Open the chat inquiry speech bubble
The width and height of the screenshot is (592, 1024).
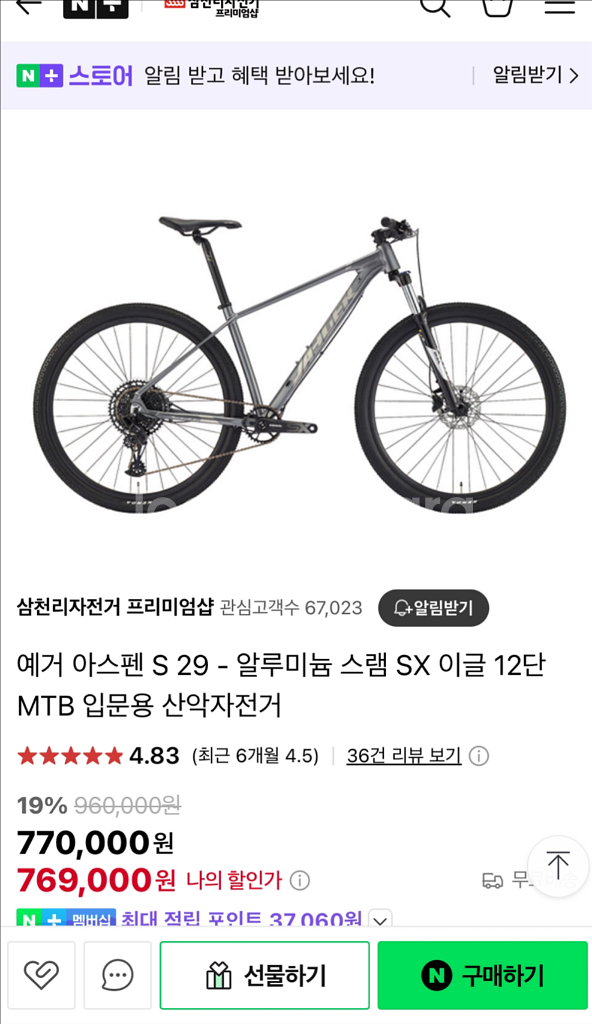coord(118,976)
